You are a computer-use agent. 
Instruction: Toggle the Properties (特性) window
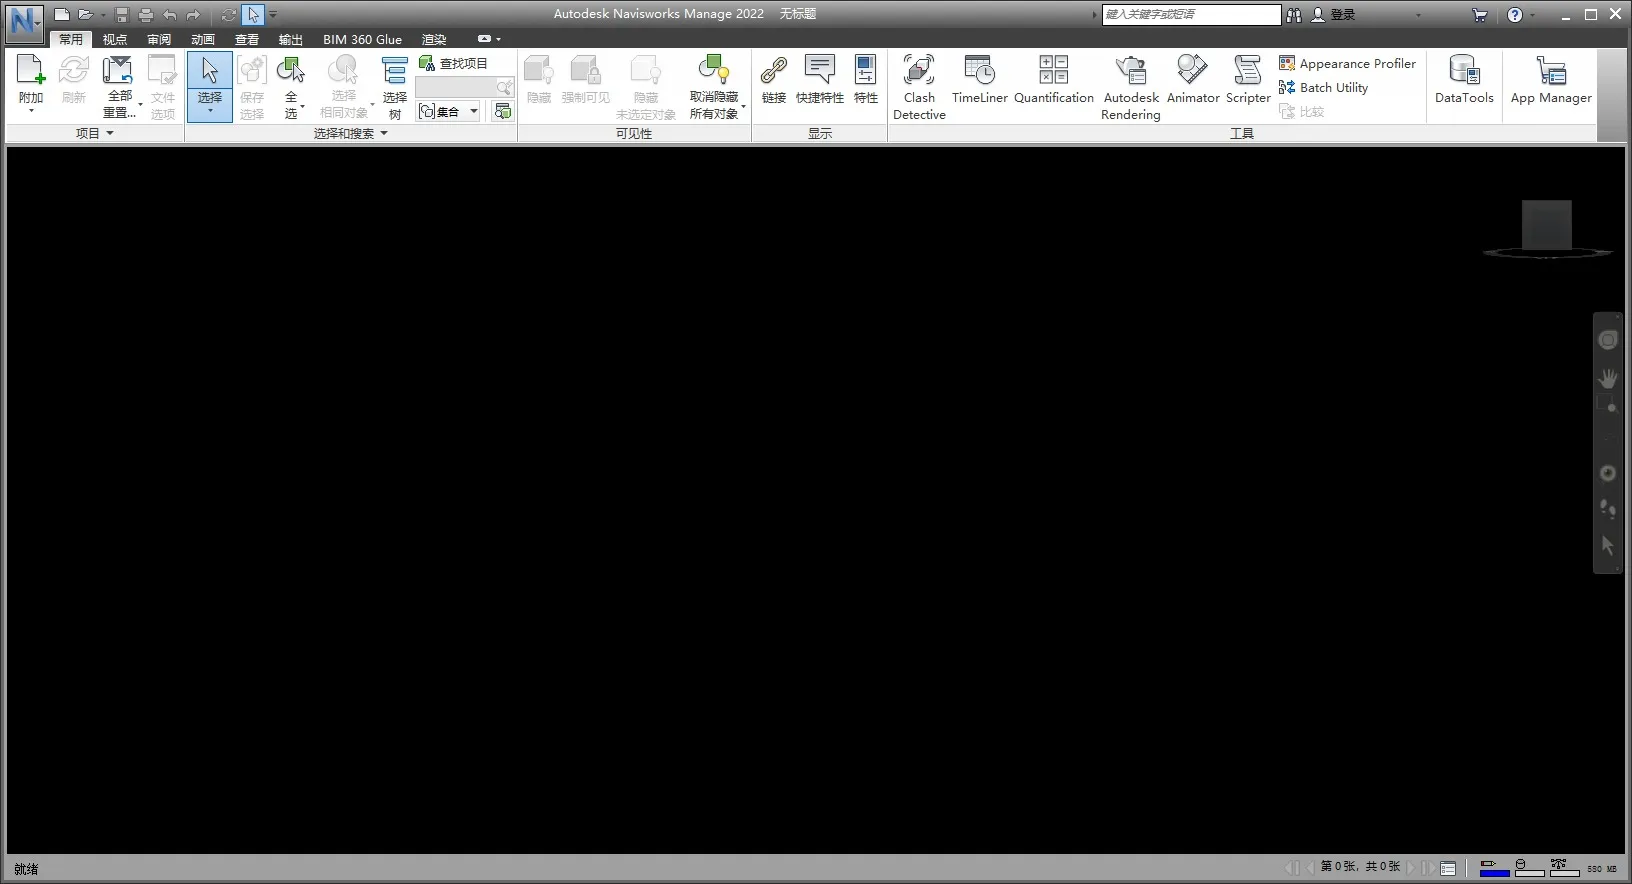pyautogui.click(x=865, y=81)
